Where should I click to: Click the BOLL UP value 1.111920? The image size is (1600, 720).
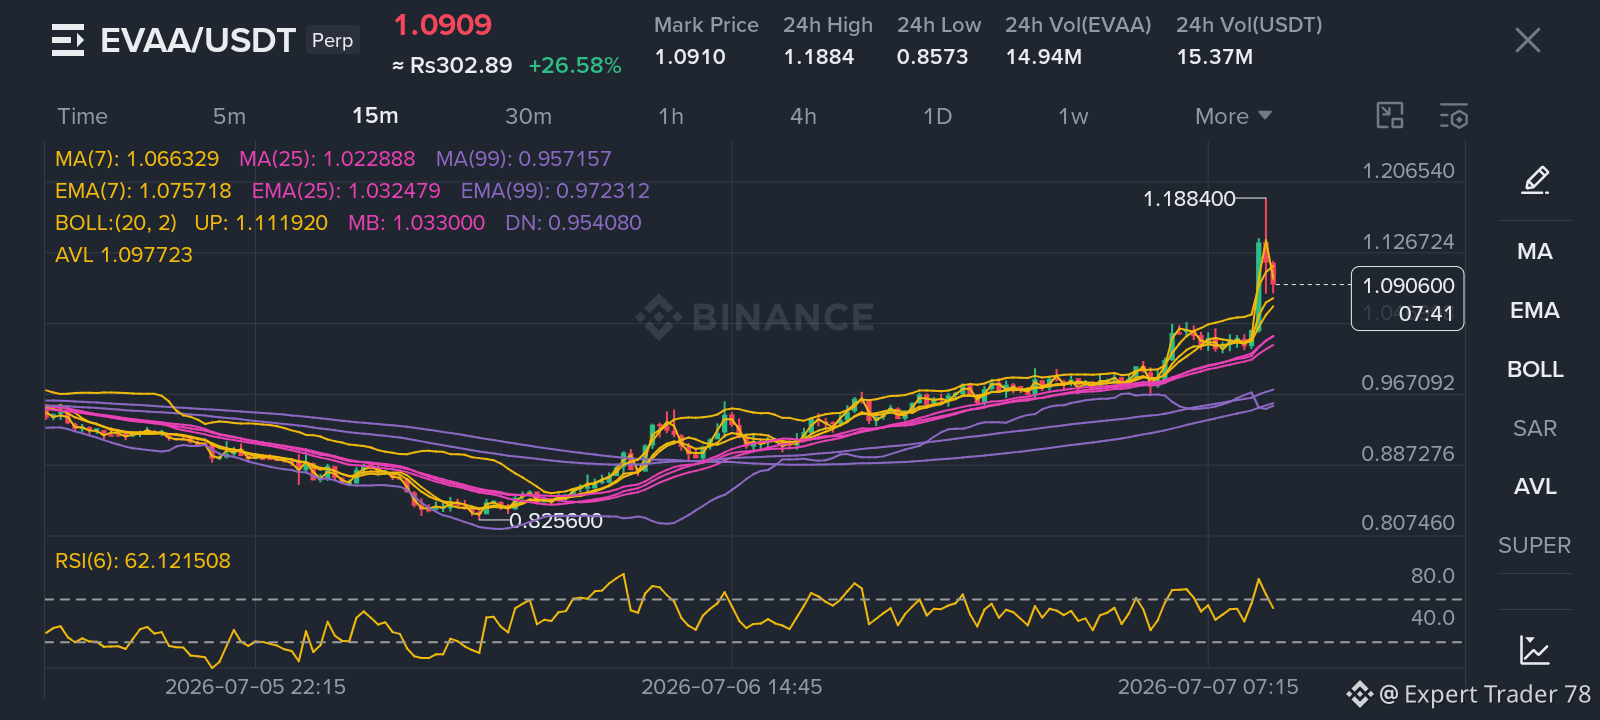coord(261,223)
